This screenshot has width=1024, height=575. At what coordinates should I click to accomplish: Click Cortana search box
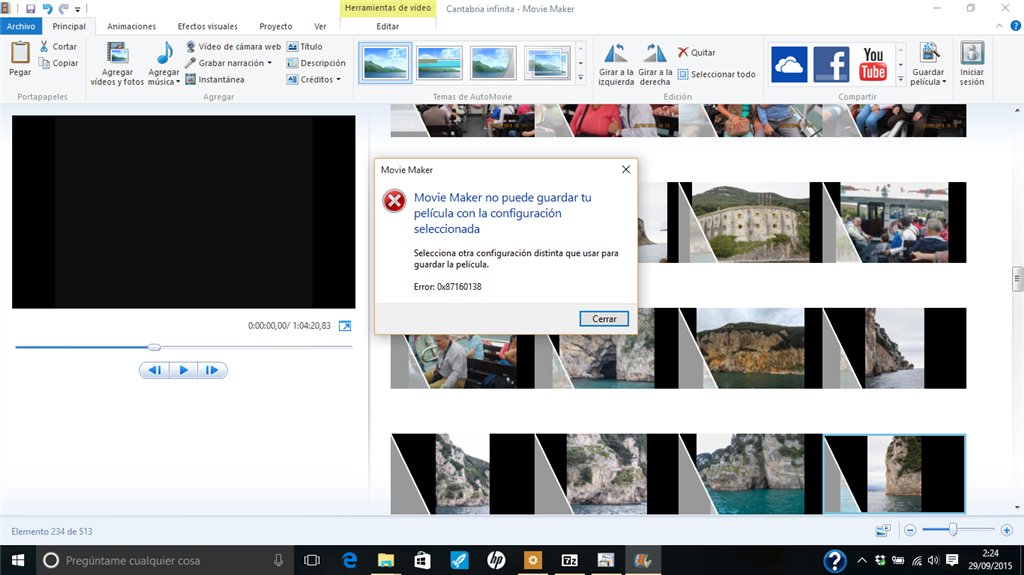pyautogui.click(x=165, y=560)
